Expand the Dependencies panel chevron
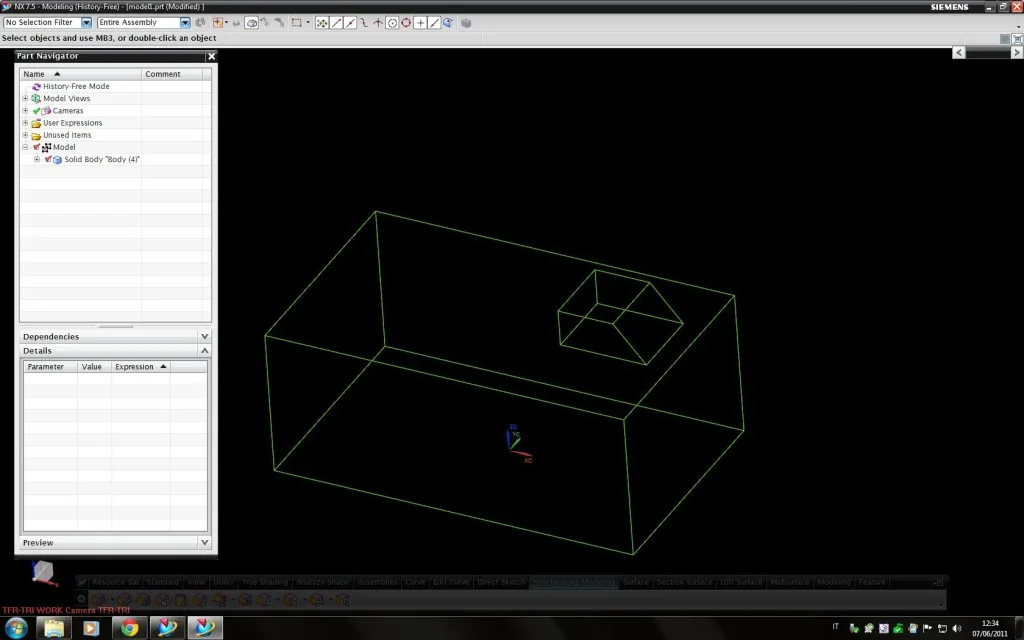 [x=204, y=336]
